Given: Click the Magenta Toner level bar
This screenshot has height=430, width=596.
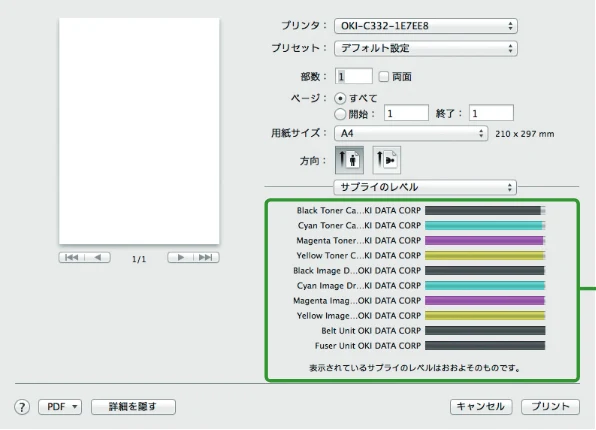Looking at the screenshot, I should (x=485, y=241).
